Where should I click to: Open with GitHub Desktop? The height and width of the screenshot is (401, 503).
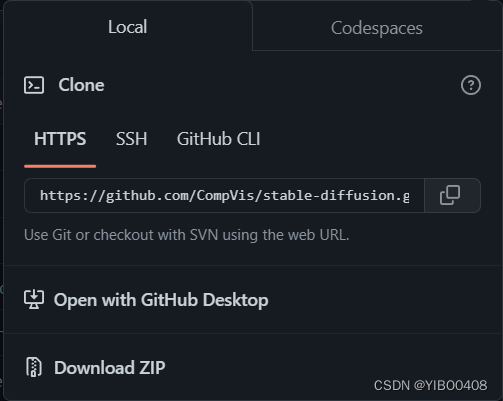coord(161,300)
